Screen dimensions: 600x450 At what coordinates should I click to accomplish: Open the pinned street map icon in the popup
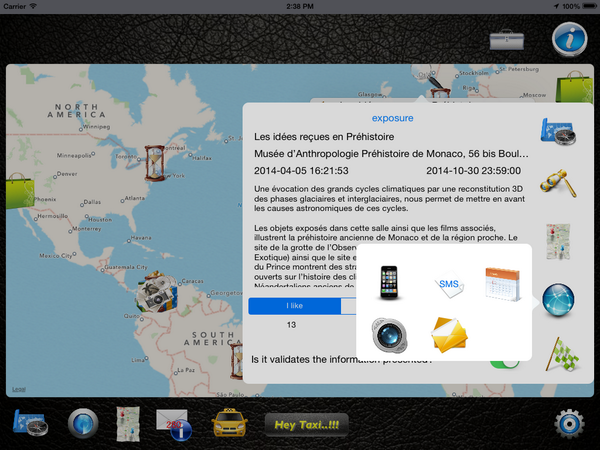click(558, 242)
